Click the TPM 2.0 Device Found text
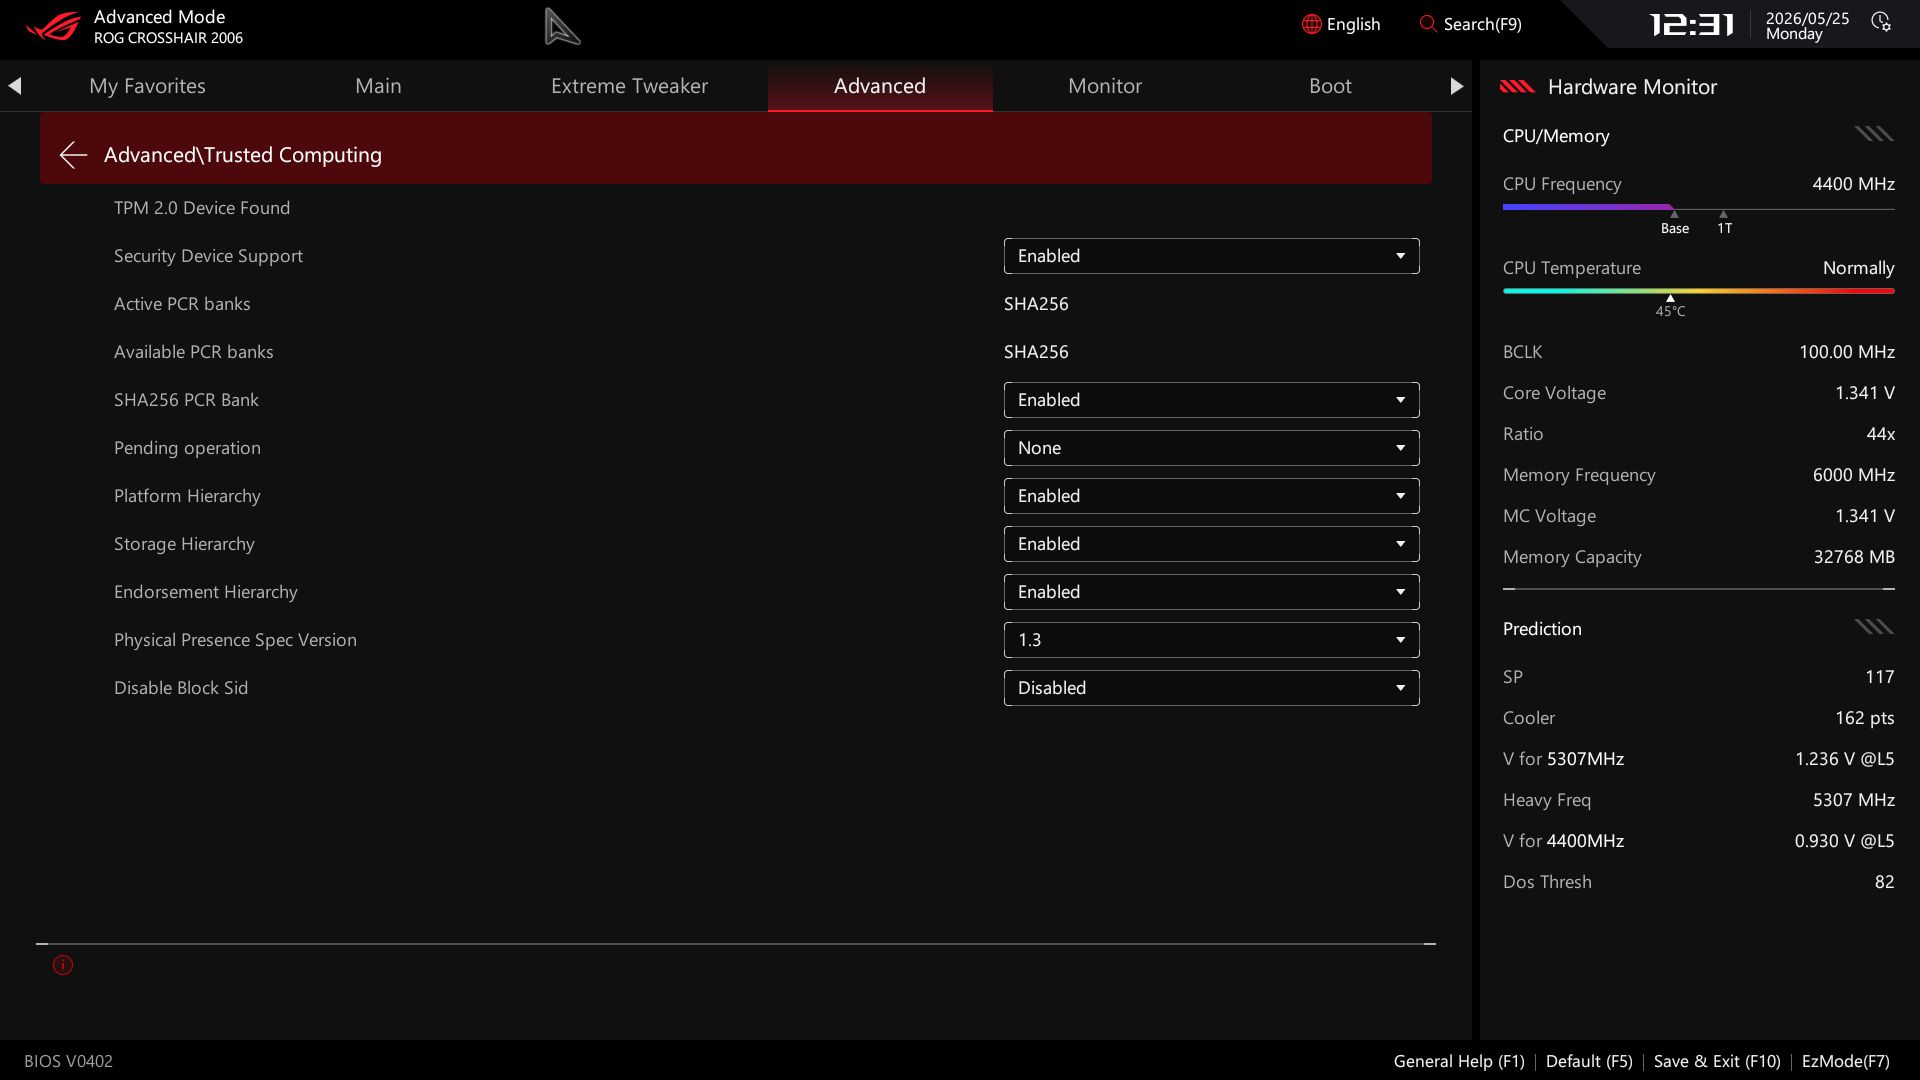Image resolution: width=1920 pixels, height=1080 pixels. pyautogui.click(x=202, y=208)
